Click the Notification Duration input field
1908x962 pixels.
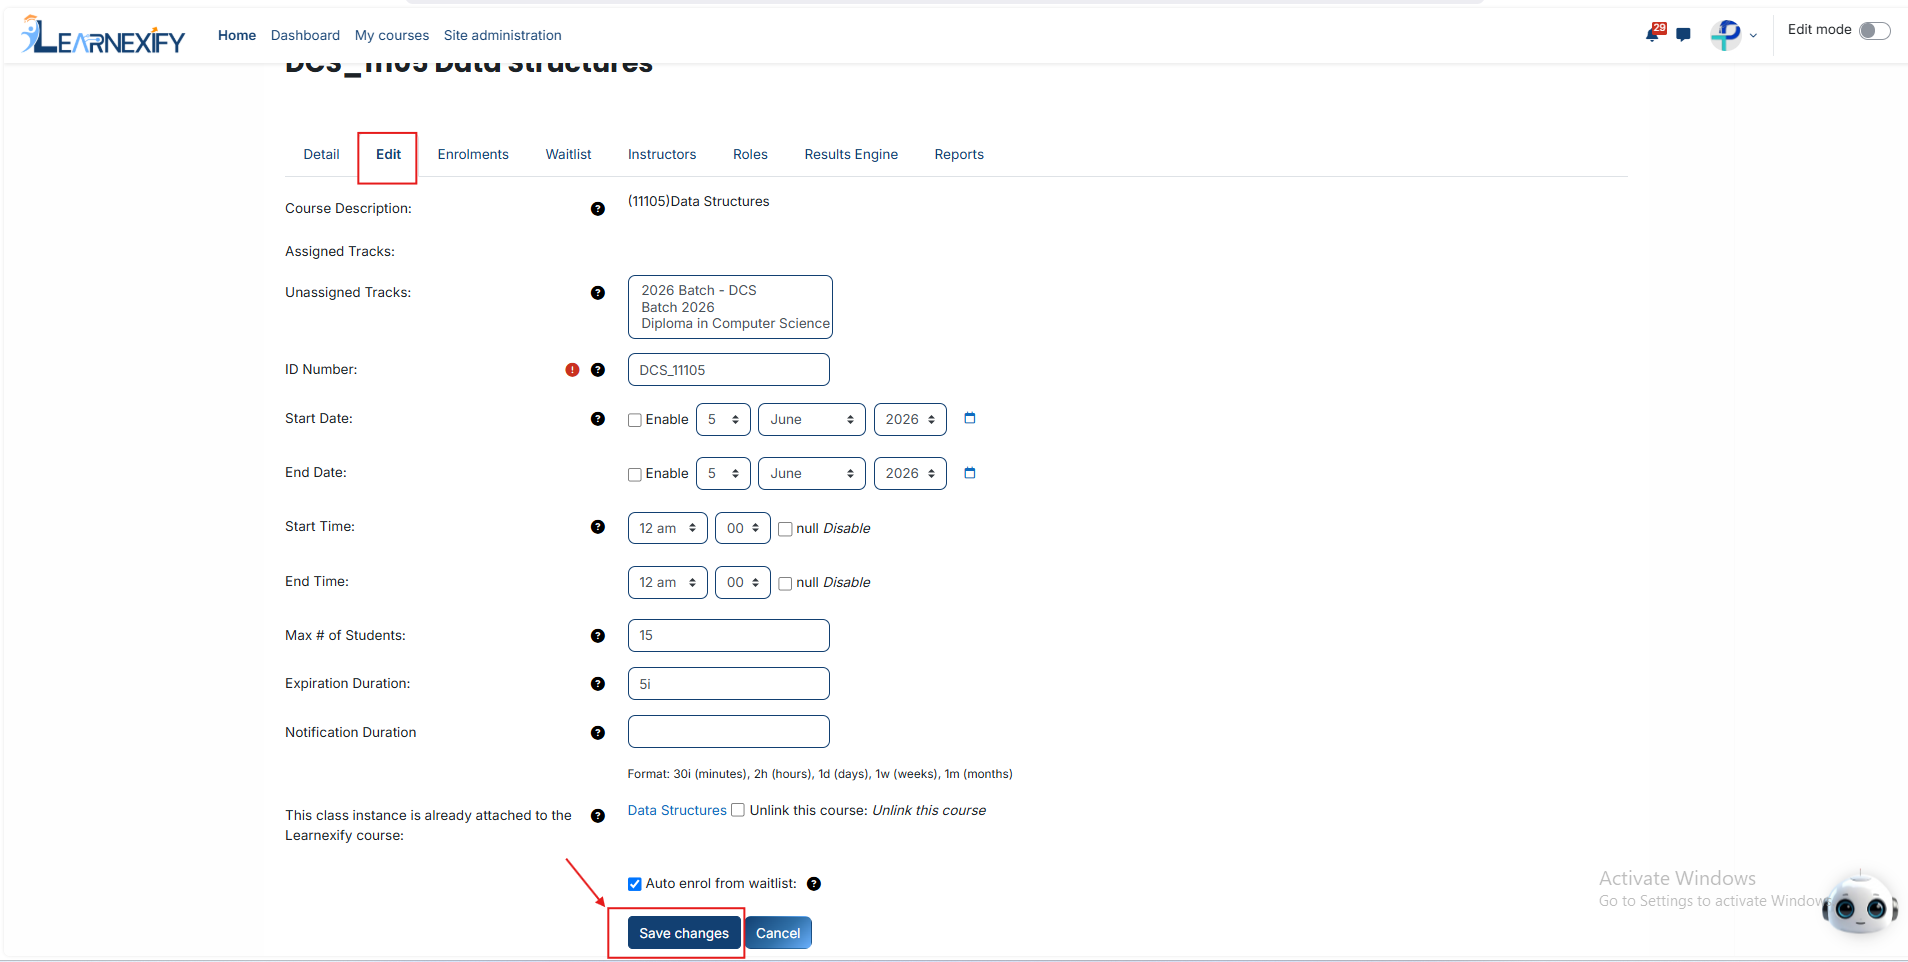[x=729, y=732]
